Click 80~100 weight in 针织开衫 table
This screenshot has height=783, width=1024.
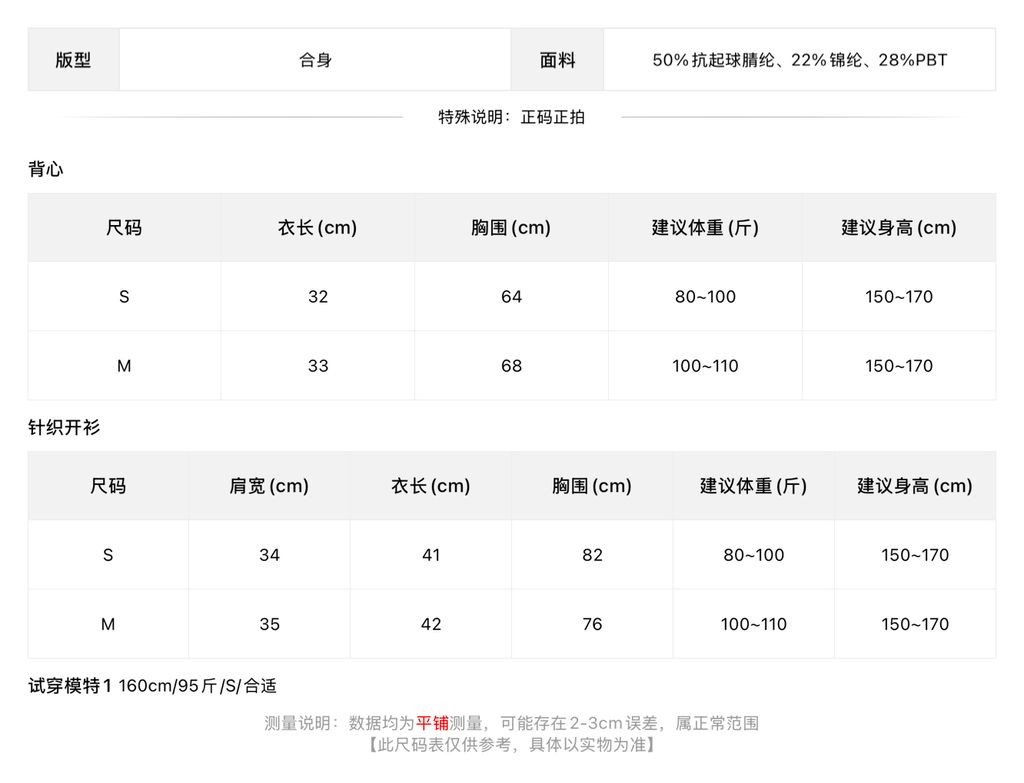754,555
